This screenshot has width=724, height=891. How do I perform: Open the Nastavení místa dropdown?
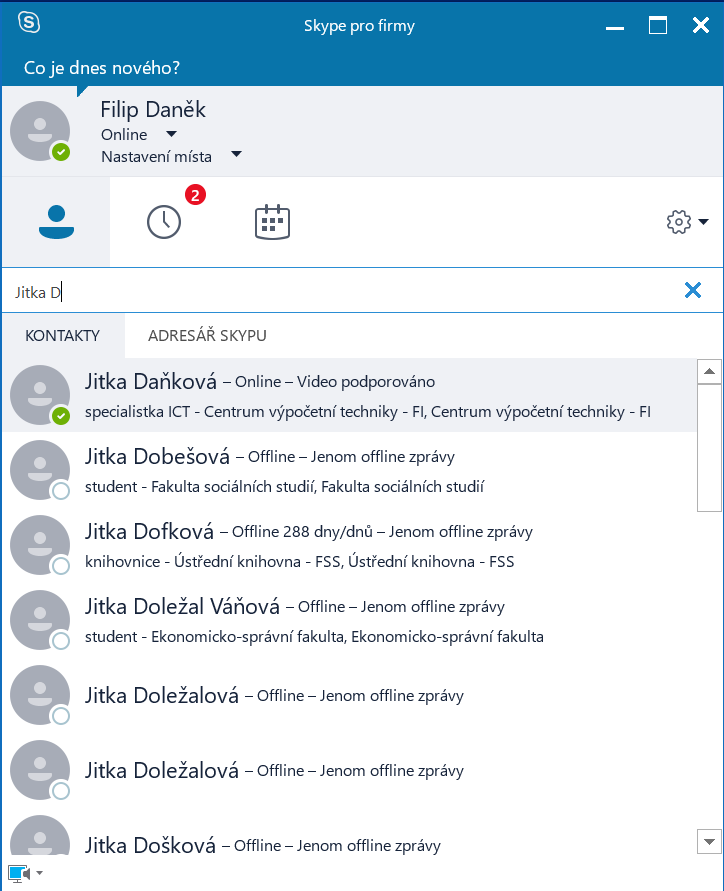(x=236, y=154)
